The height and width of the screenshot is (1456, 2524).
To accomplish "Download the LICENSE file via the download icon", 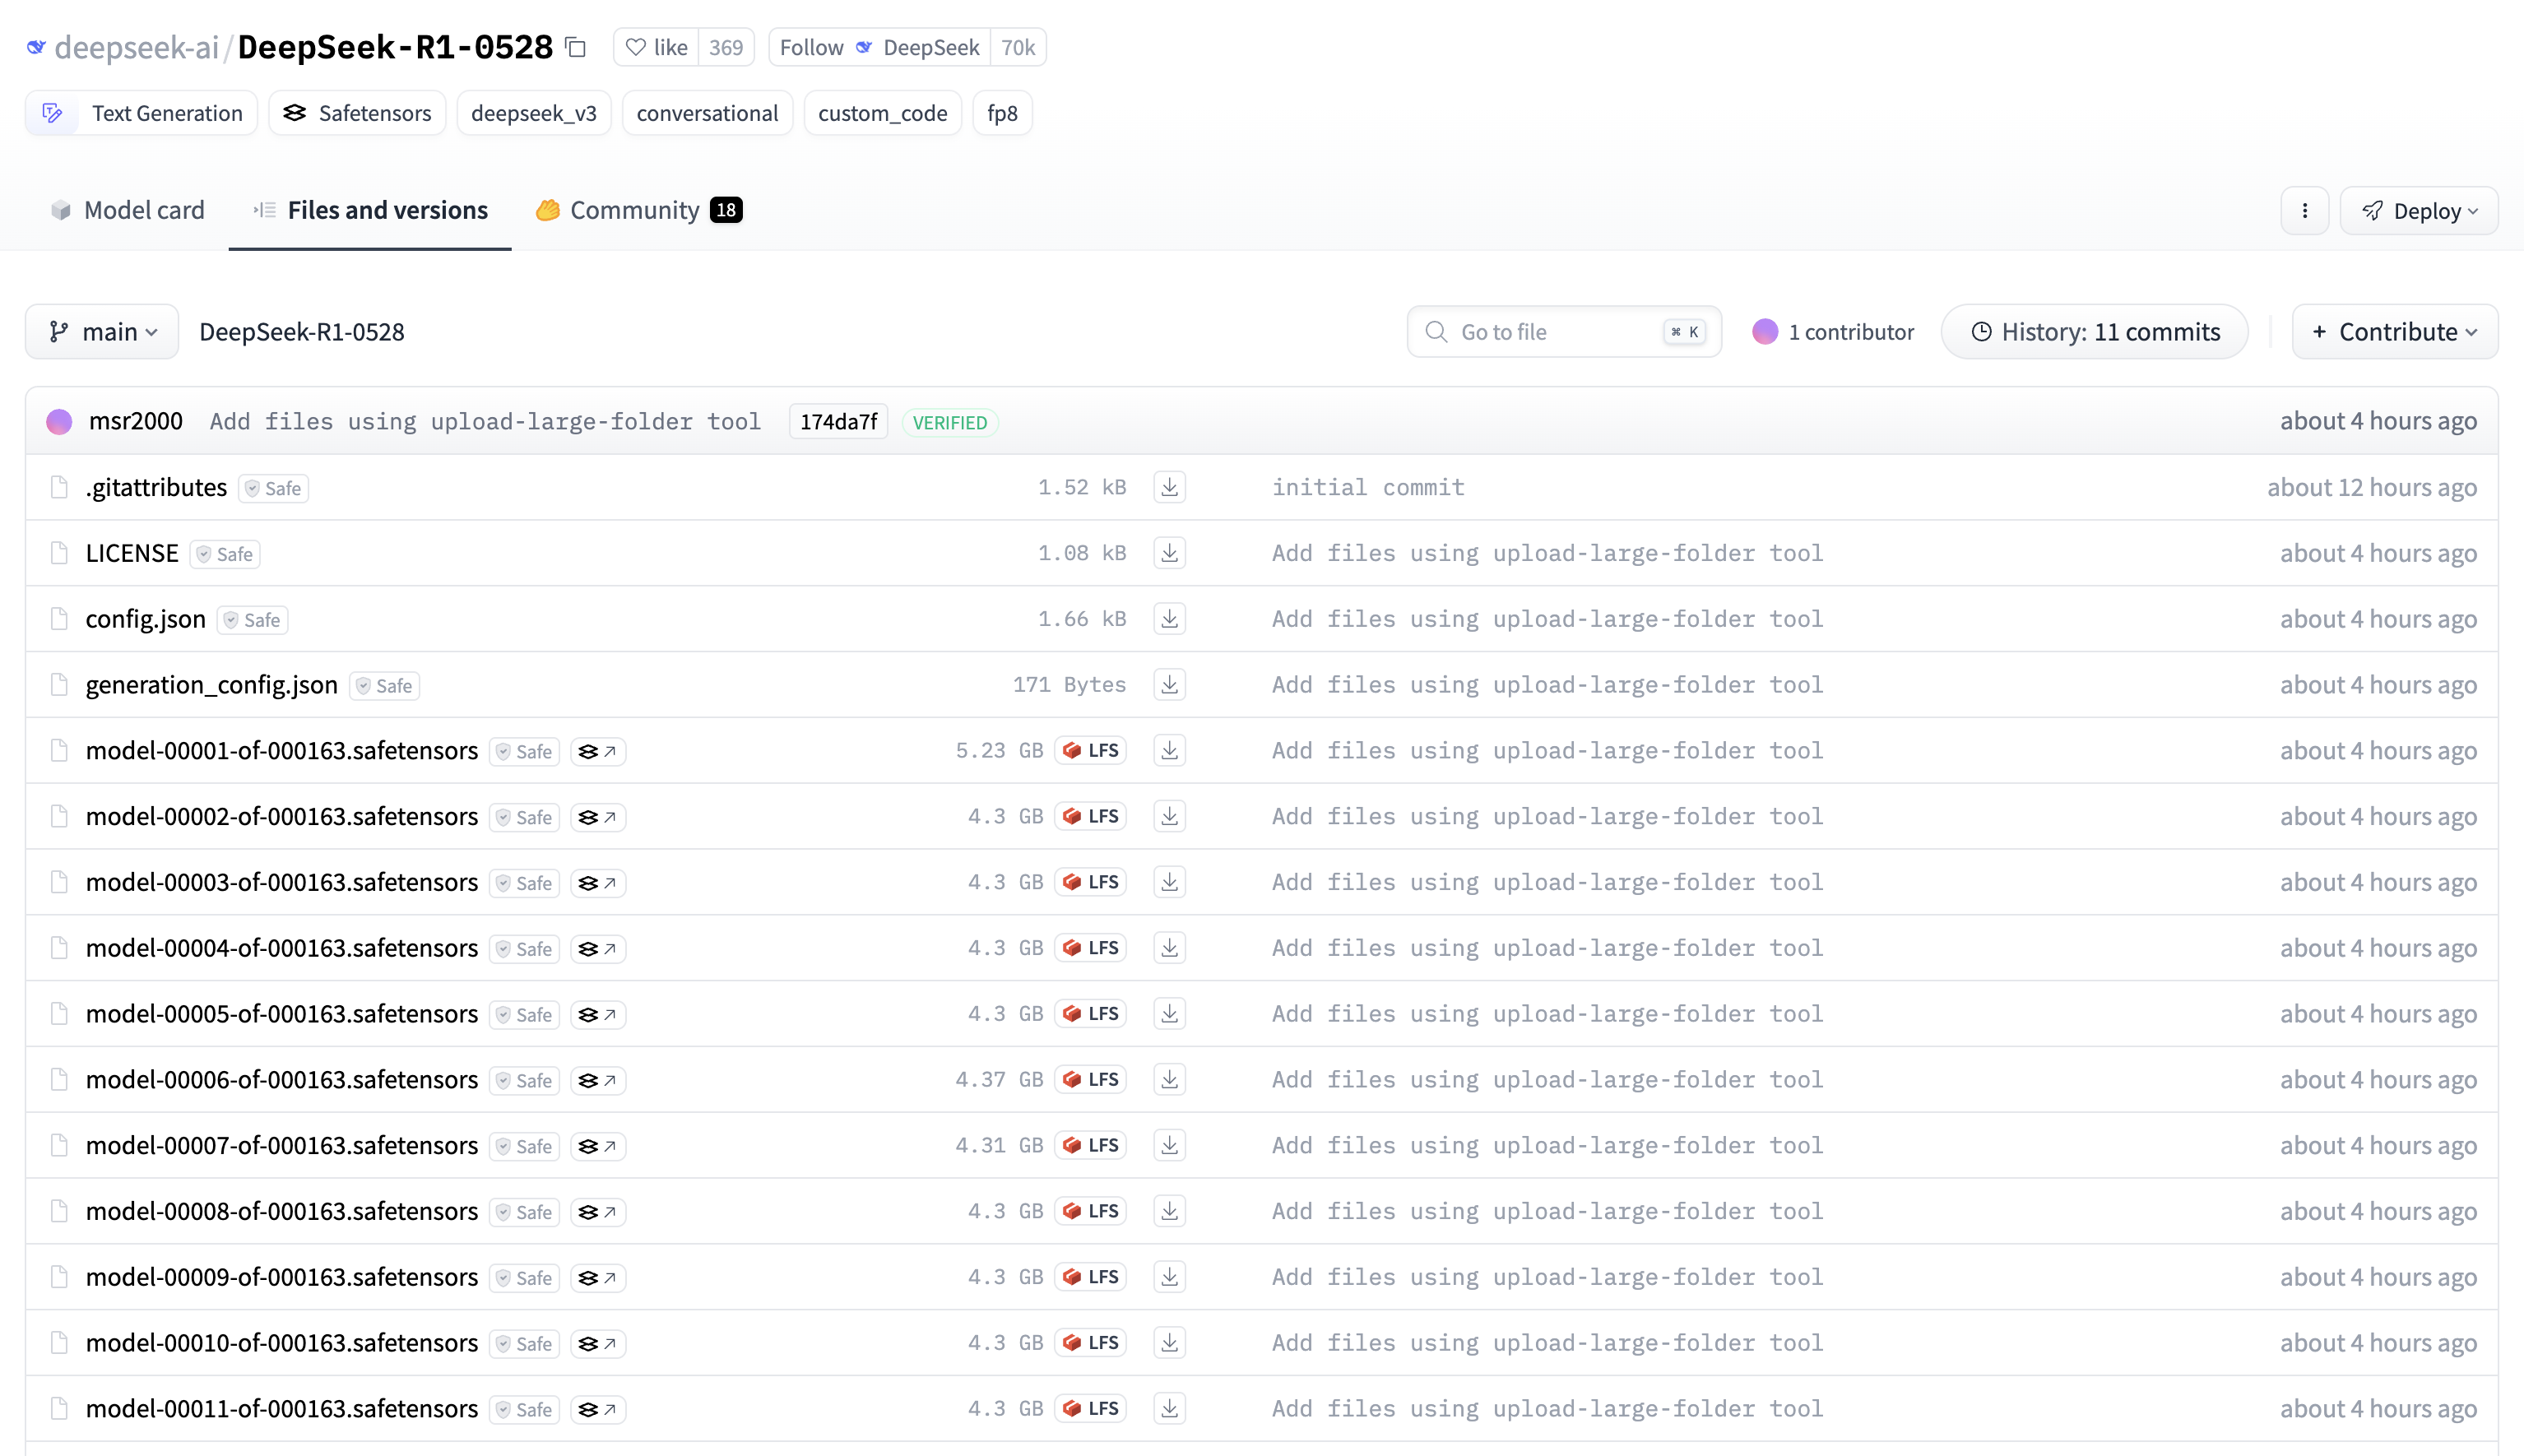I will coord(1169,553).
